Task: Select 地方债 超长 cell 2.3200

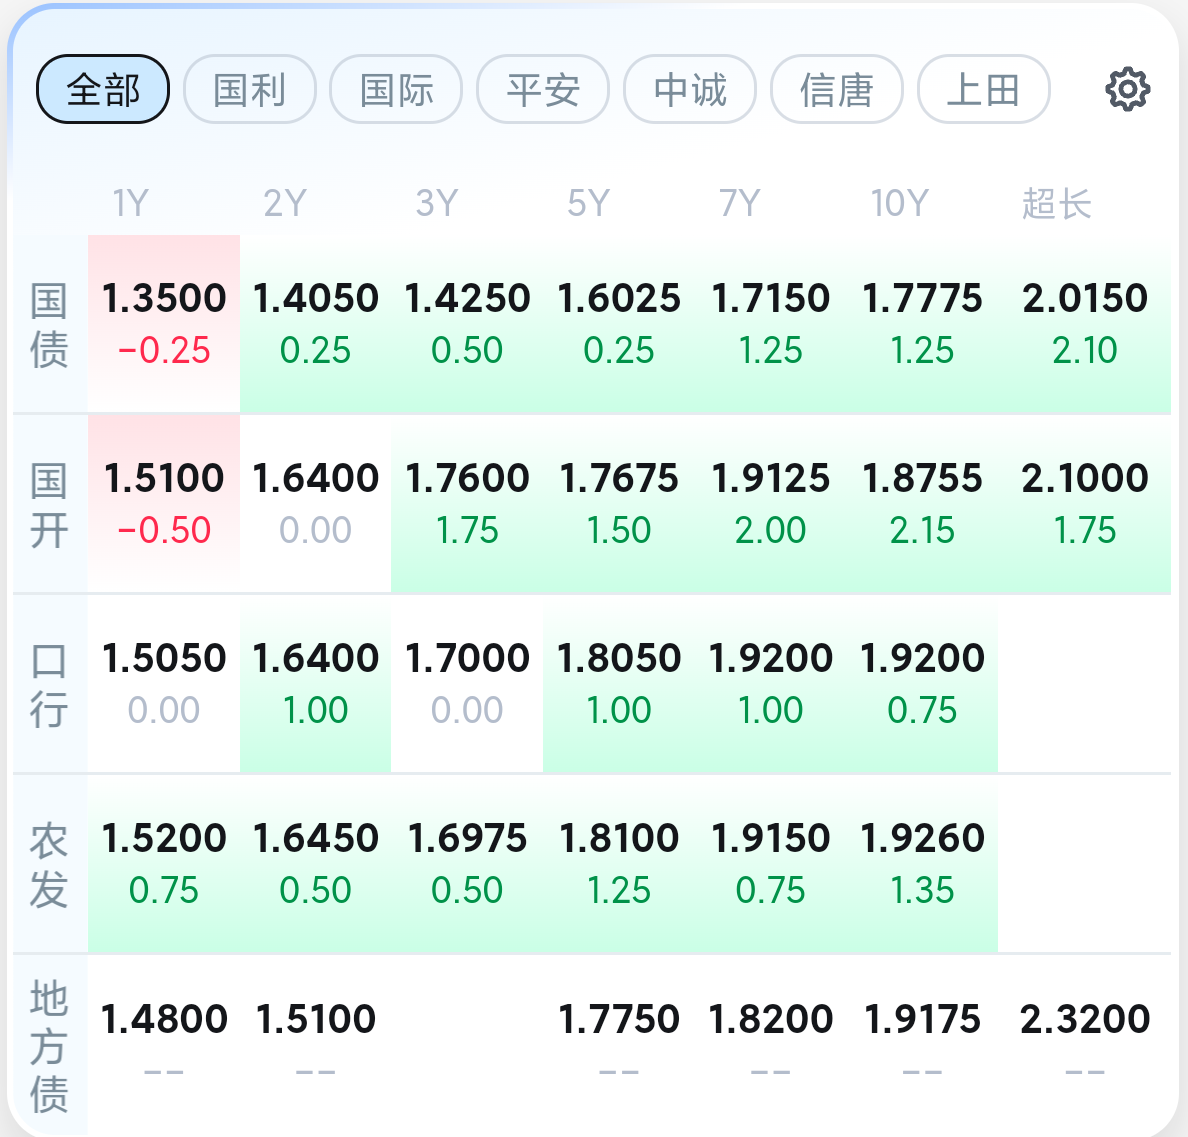Action: [x=1084, y=1045]
